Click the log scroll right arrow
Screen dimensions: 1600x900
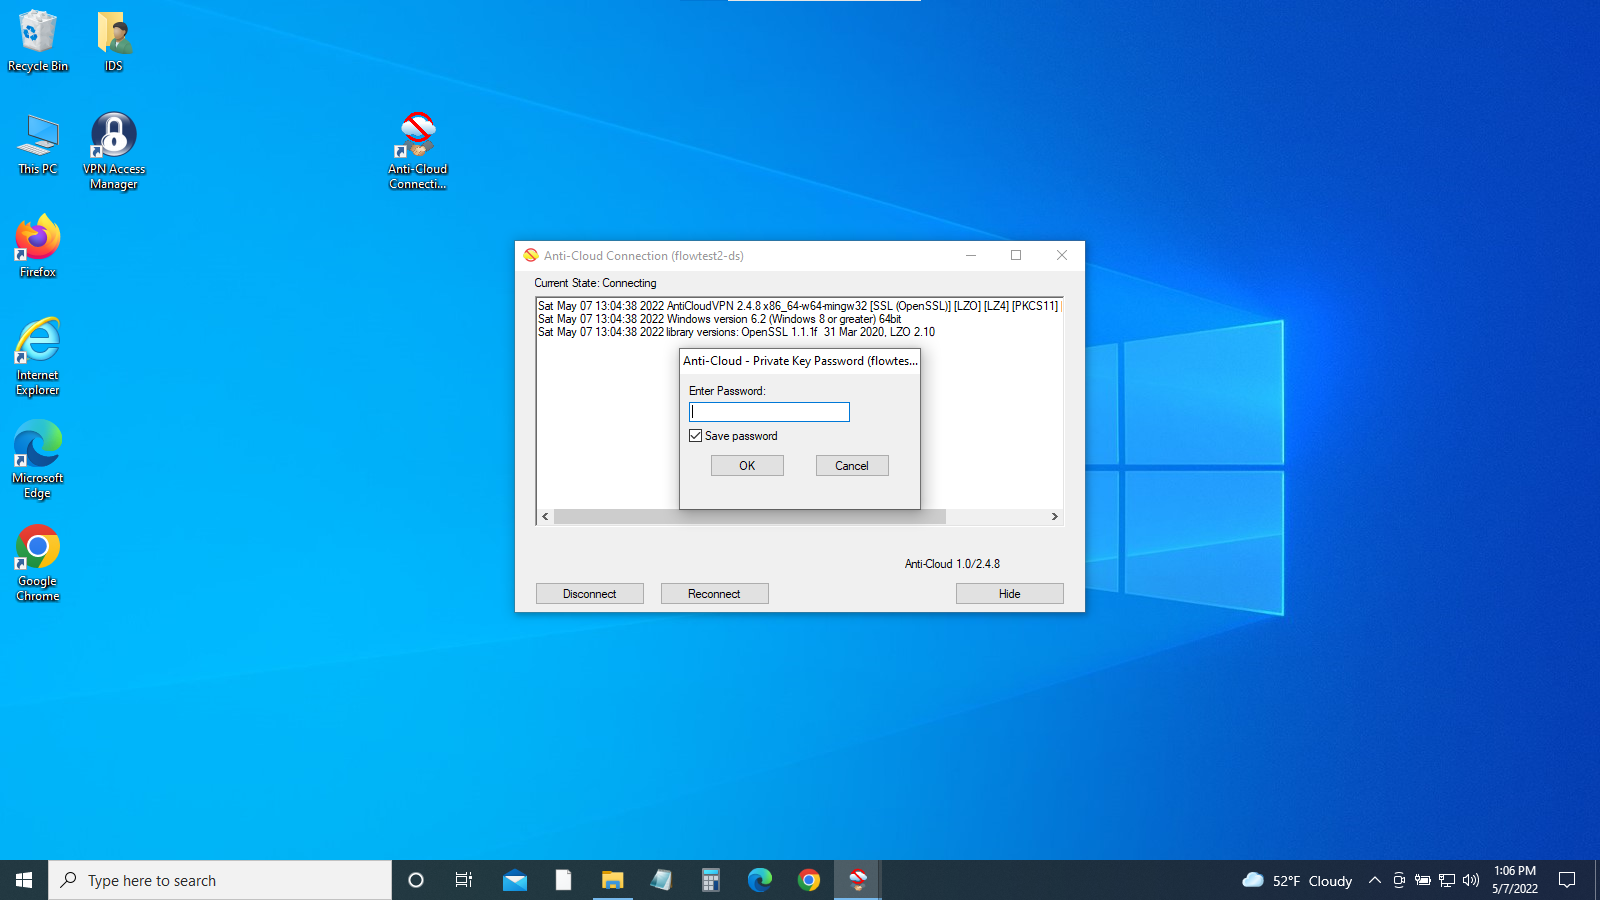(x=1054, y=517)
